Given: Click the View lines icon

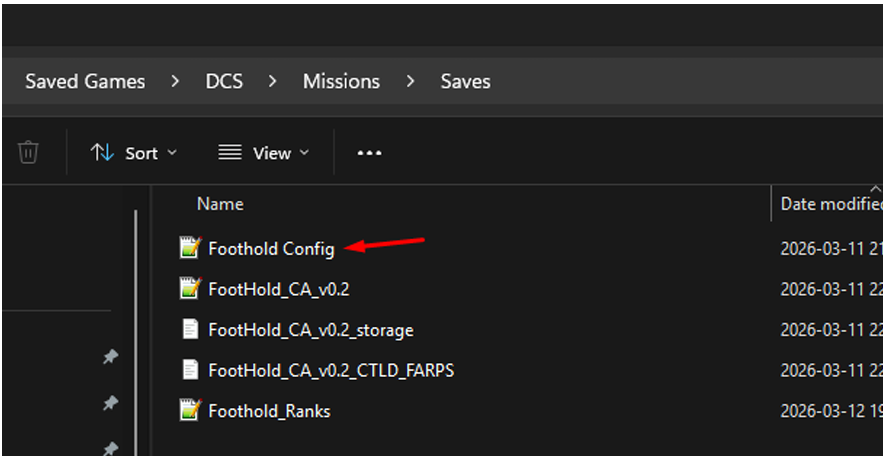Looking at the screenshot, I should click(x=230, y=153).
